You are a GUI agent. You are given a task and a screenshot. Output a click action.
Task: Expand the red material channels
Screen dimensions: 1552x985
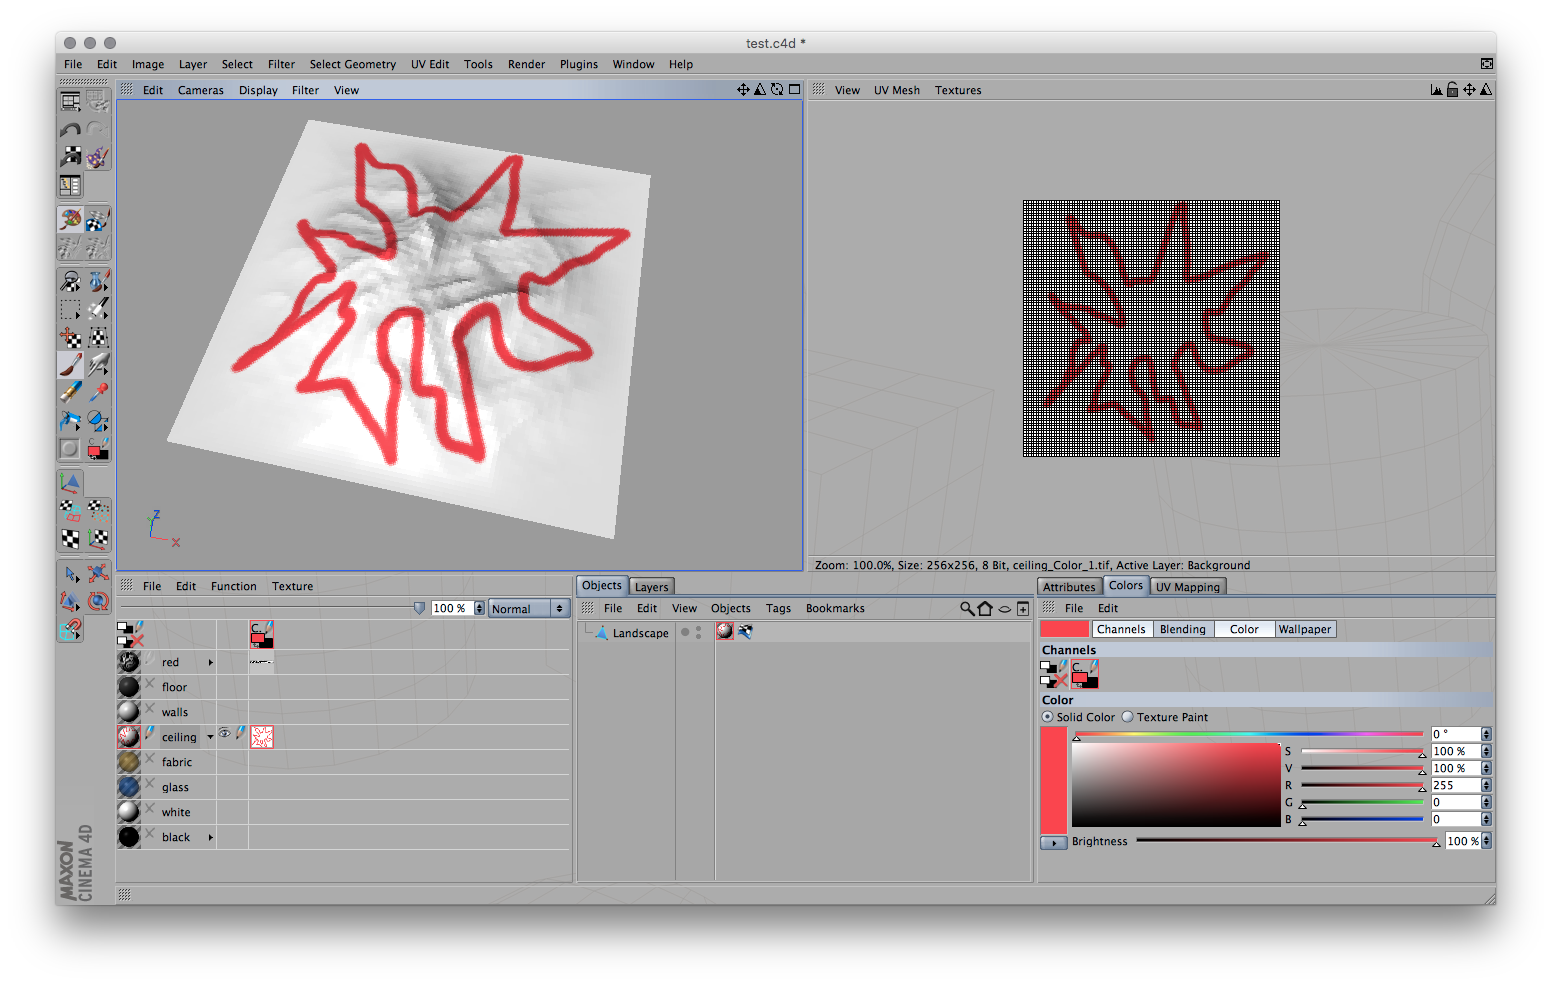(x=210, y=662)
